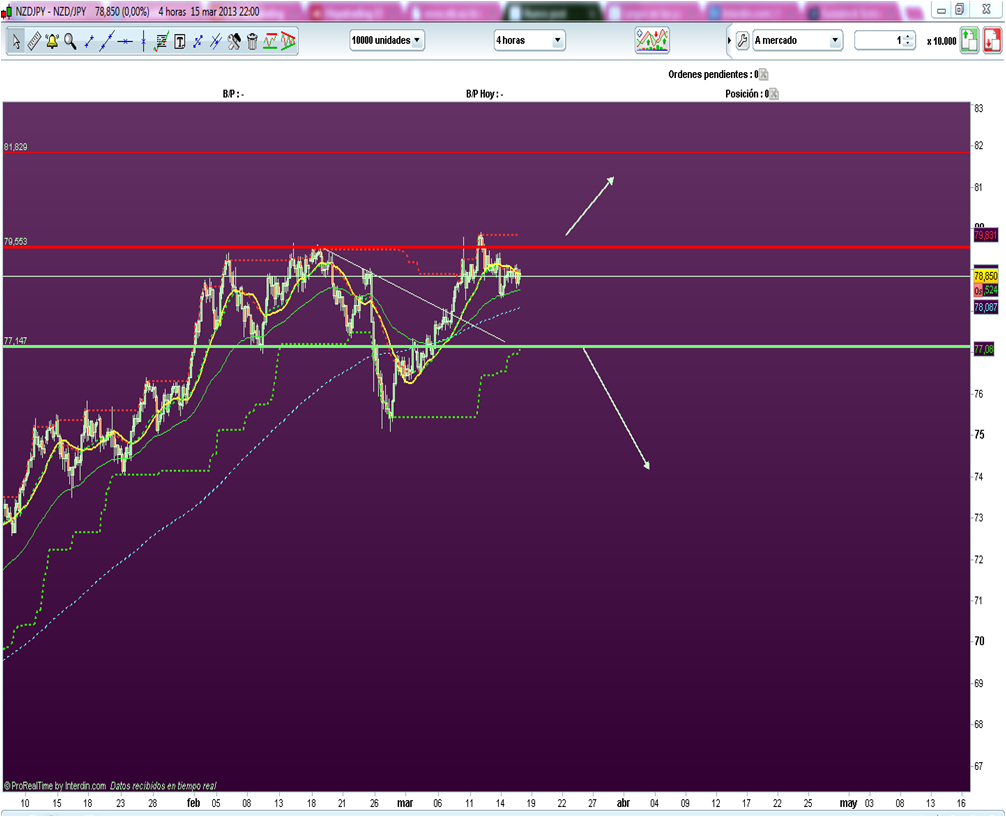Image resolution: width=1006 pixels, height=817 pixels.
Task: Select the thin red line labeled 81,829
Action: click(486, 153)
